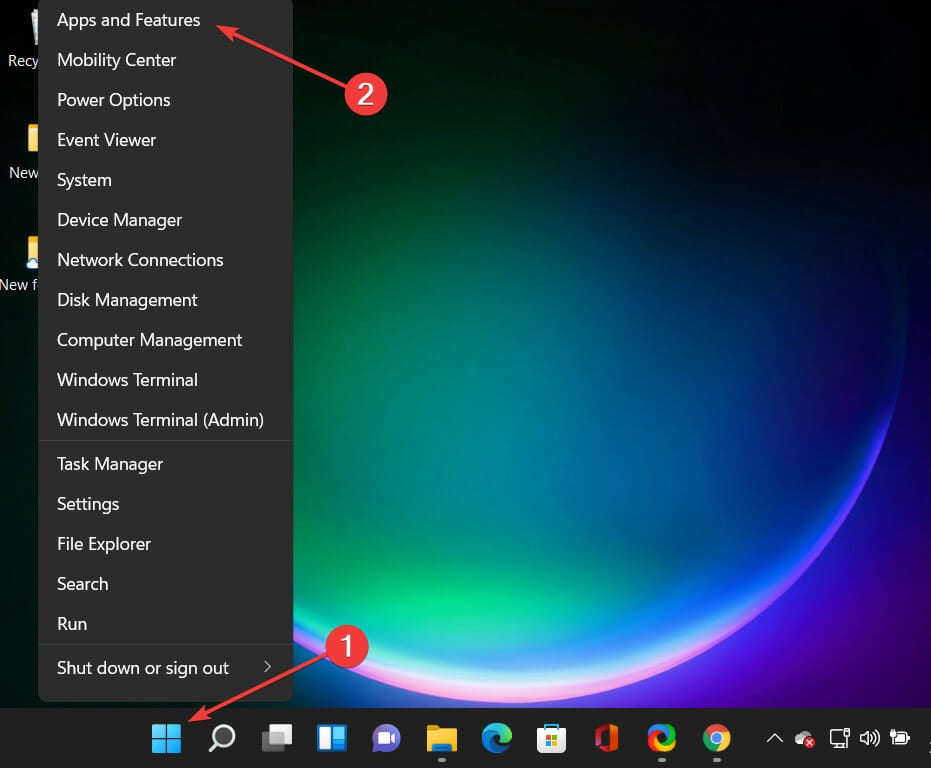Screen dimensions: 931x768
Task: Select Apps and Features from the menu
Action: pyautogui.click(x=128, y=19)
